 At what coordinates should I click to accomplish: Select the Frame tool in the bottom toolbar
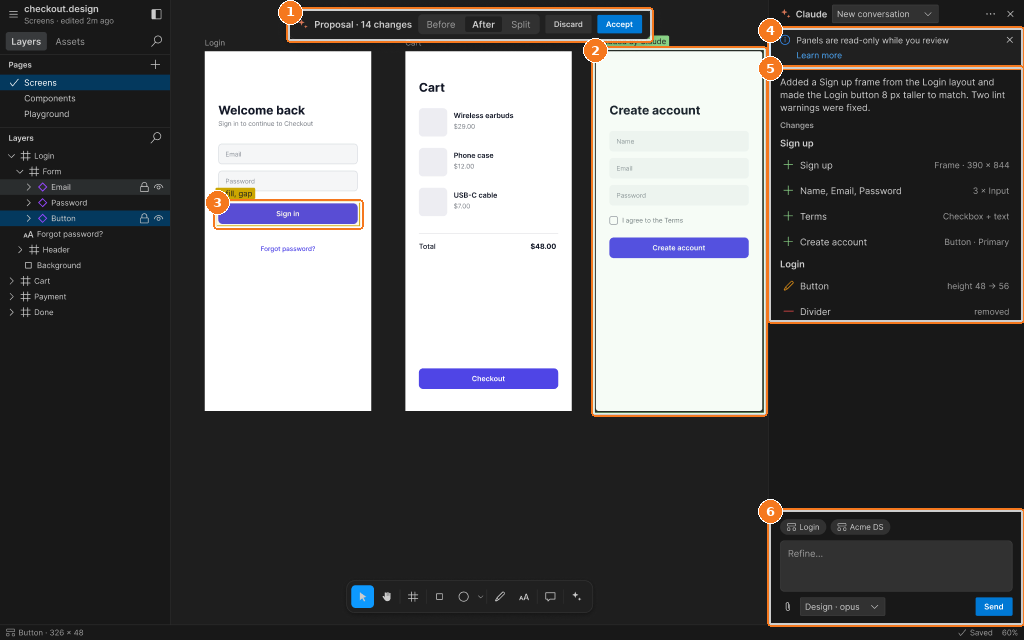[x=413, y=596]
